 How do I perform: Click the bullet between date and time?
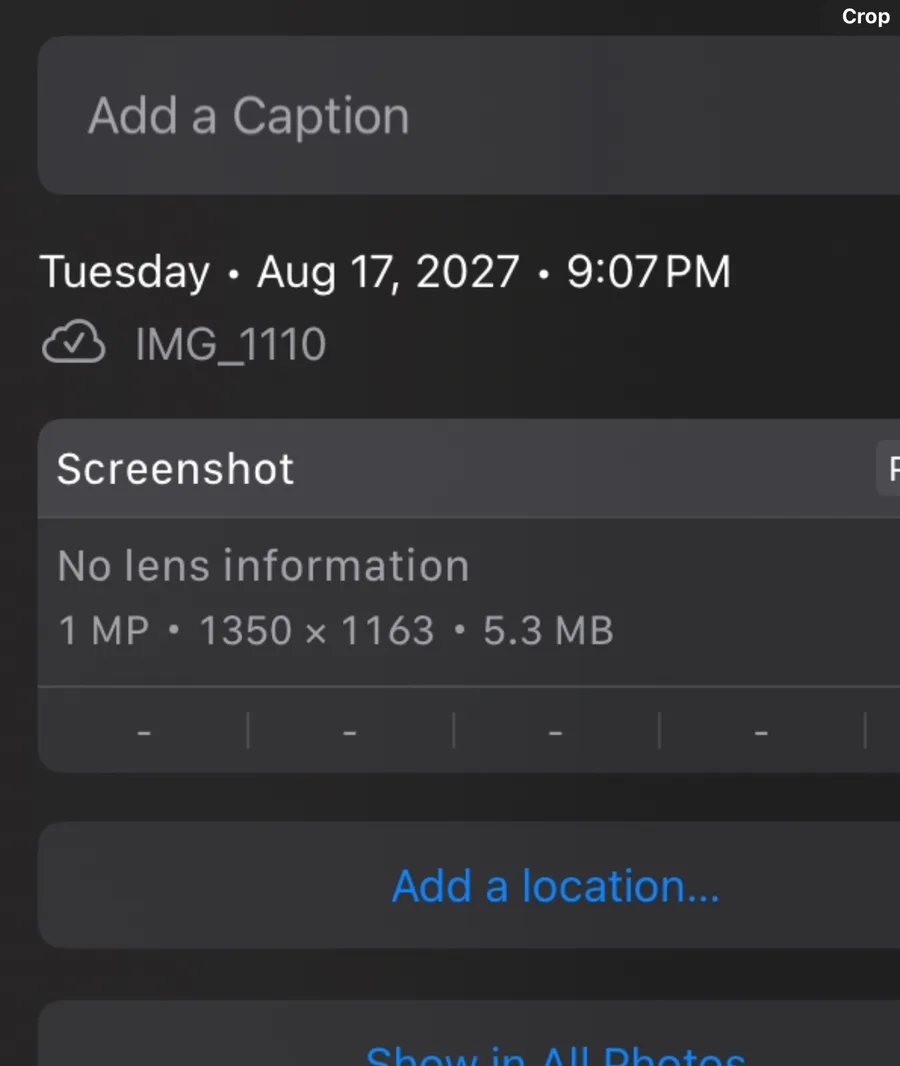543,273
